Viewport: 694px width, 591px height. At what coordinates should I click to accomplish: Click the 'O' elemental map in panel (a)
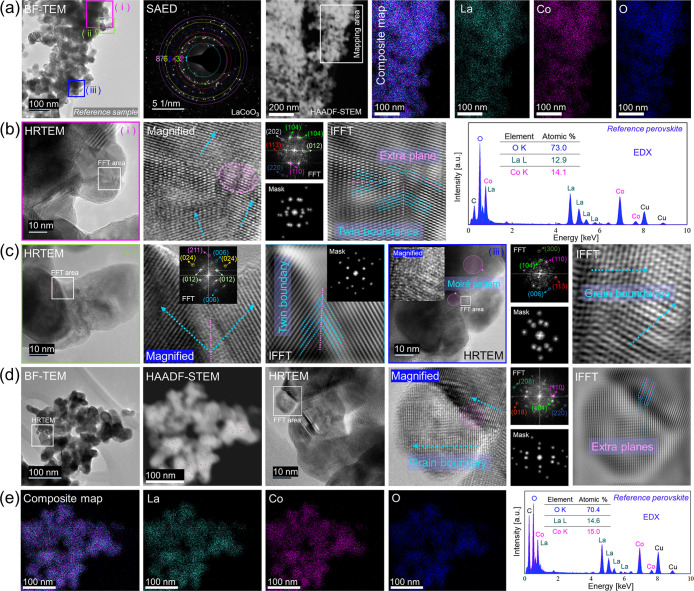tap(653, 59)
